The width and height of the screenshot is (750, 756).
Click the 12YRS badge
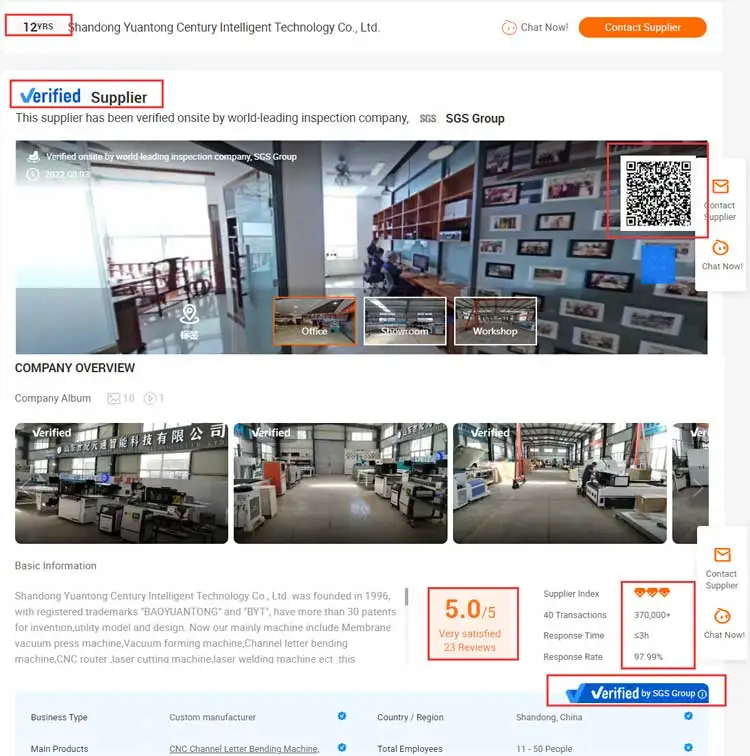[x=38, y=27]
